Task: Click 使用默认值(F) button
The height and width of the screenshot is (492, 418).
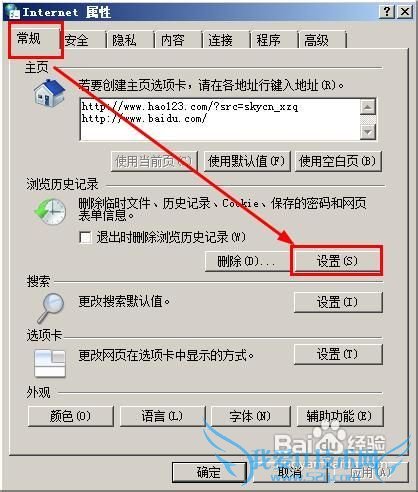Action: (x=247, y=162)
